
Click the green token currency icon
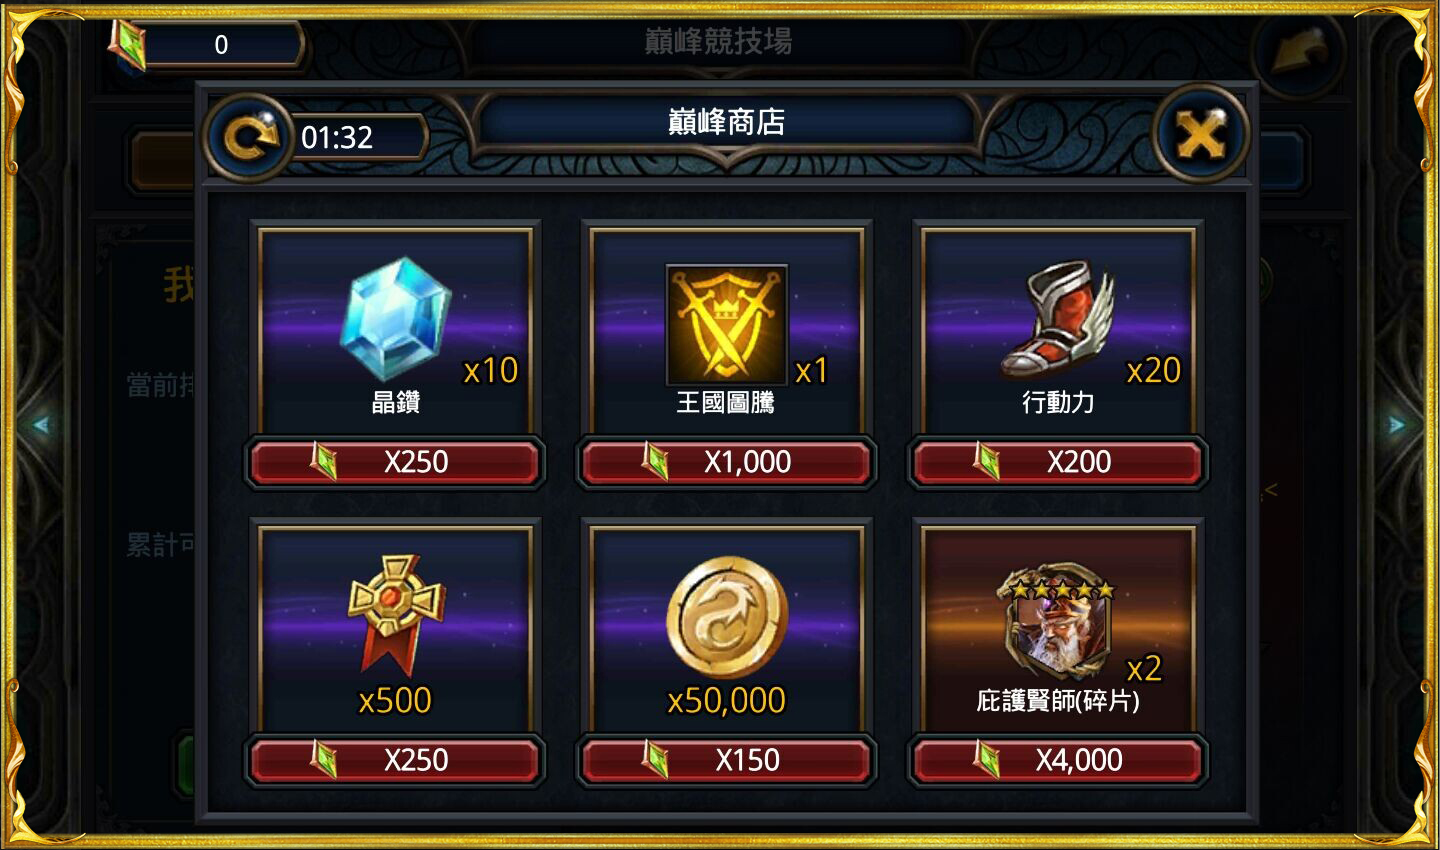(x=127, y=45)
